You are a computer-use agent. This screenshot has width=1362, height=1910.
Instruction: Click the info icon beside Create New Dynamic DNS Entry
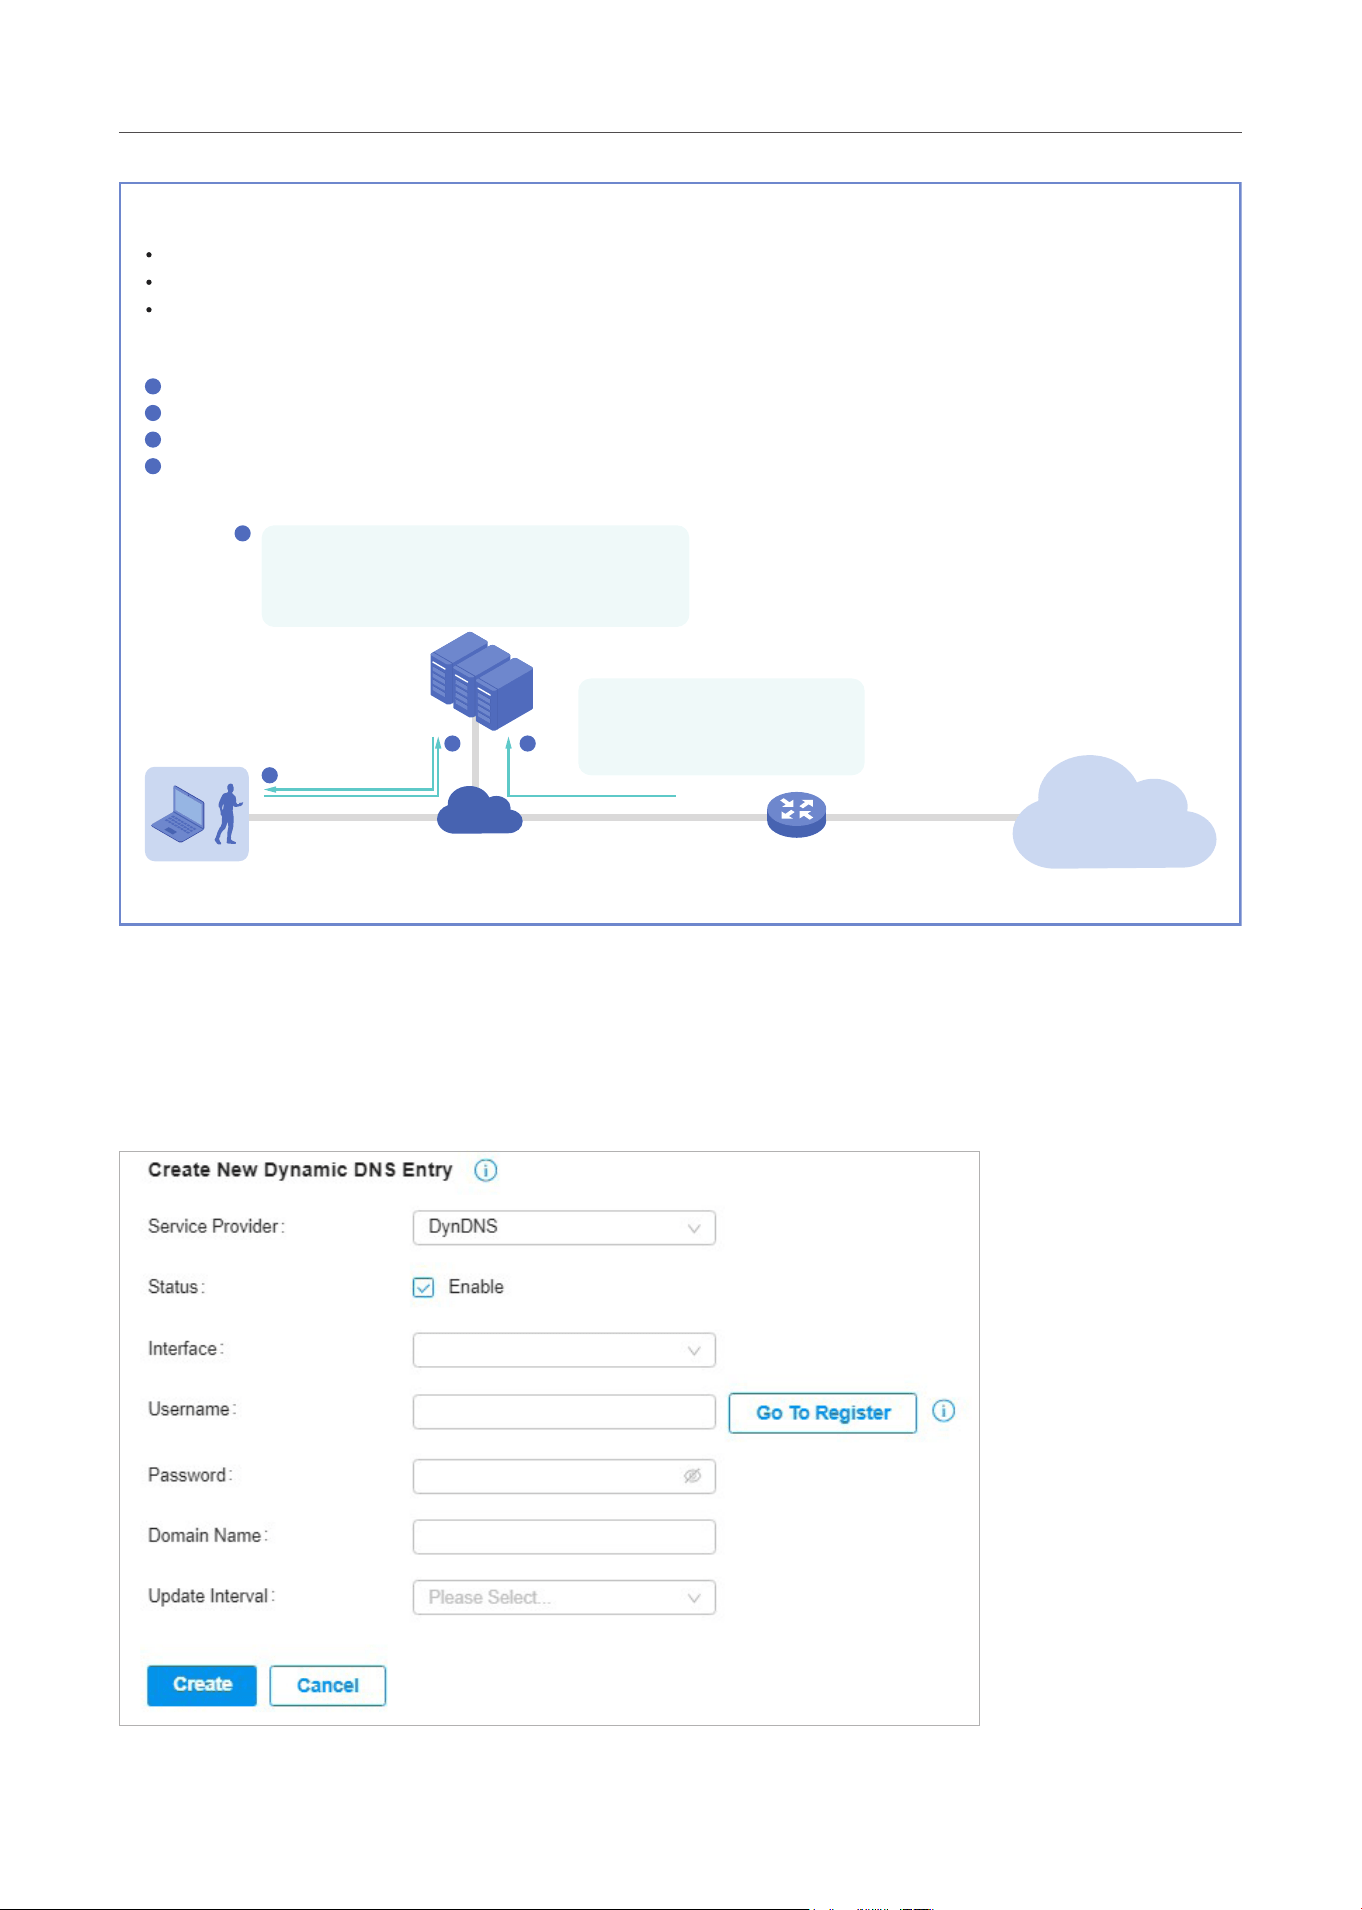coord(485,1170)
